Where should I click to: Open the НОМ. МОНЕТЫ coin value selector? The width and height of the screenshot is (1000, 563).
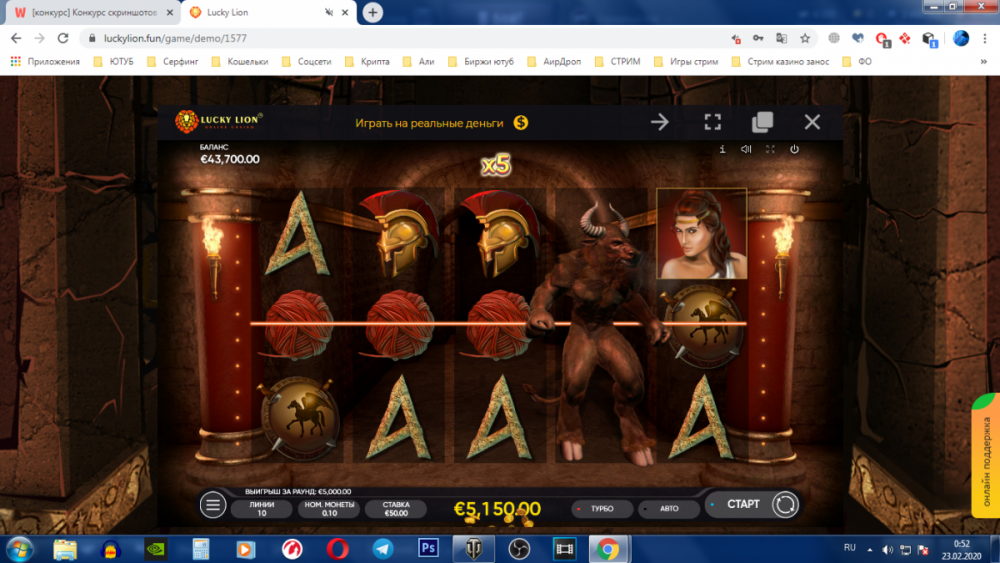point(329,509)
